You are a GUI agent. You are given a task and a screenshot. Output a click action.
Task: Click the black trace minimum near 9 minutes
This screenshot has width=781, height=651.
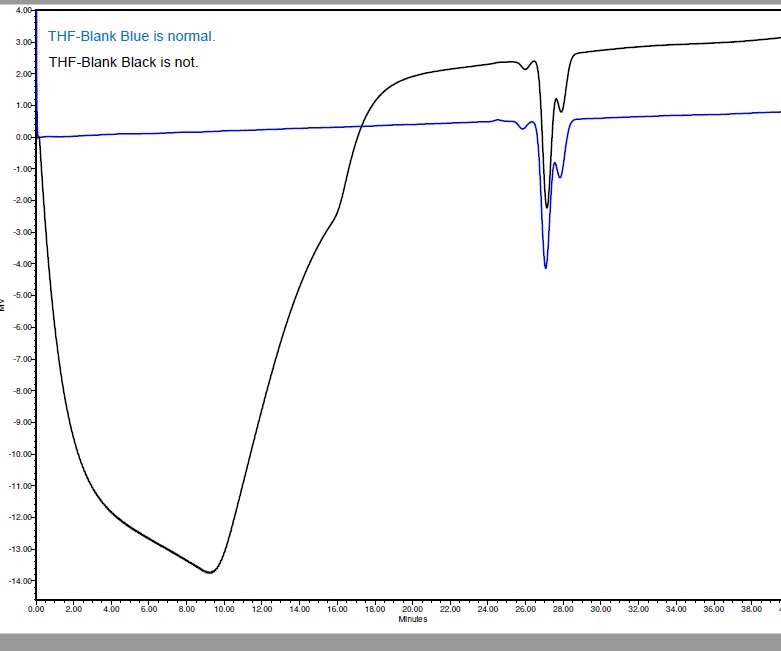(x=210, y=572)
